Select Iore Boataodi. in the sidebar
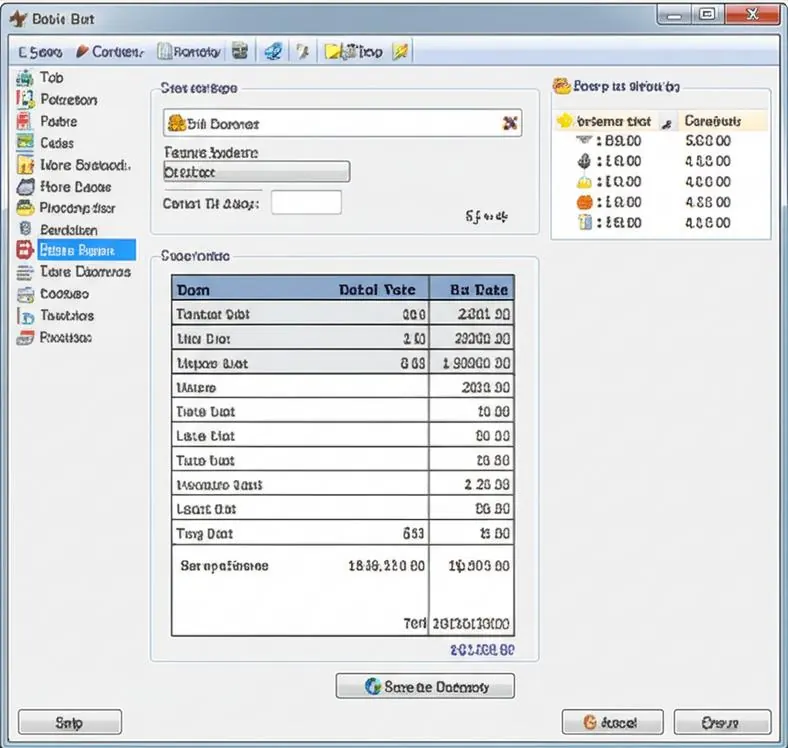This screenshot has width=788, height=748. [85, 165]
